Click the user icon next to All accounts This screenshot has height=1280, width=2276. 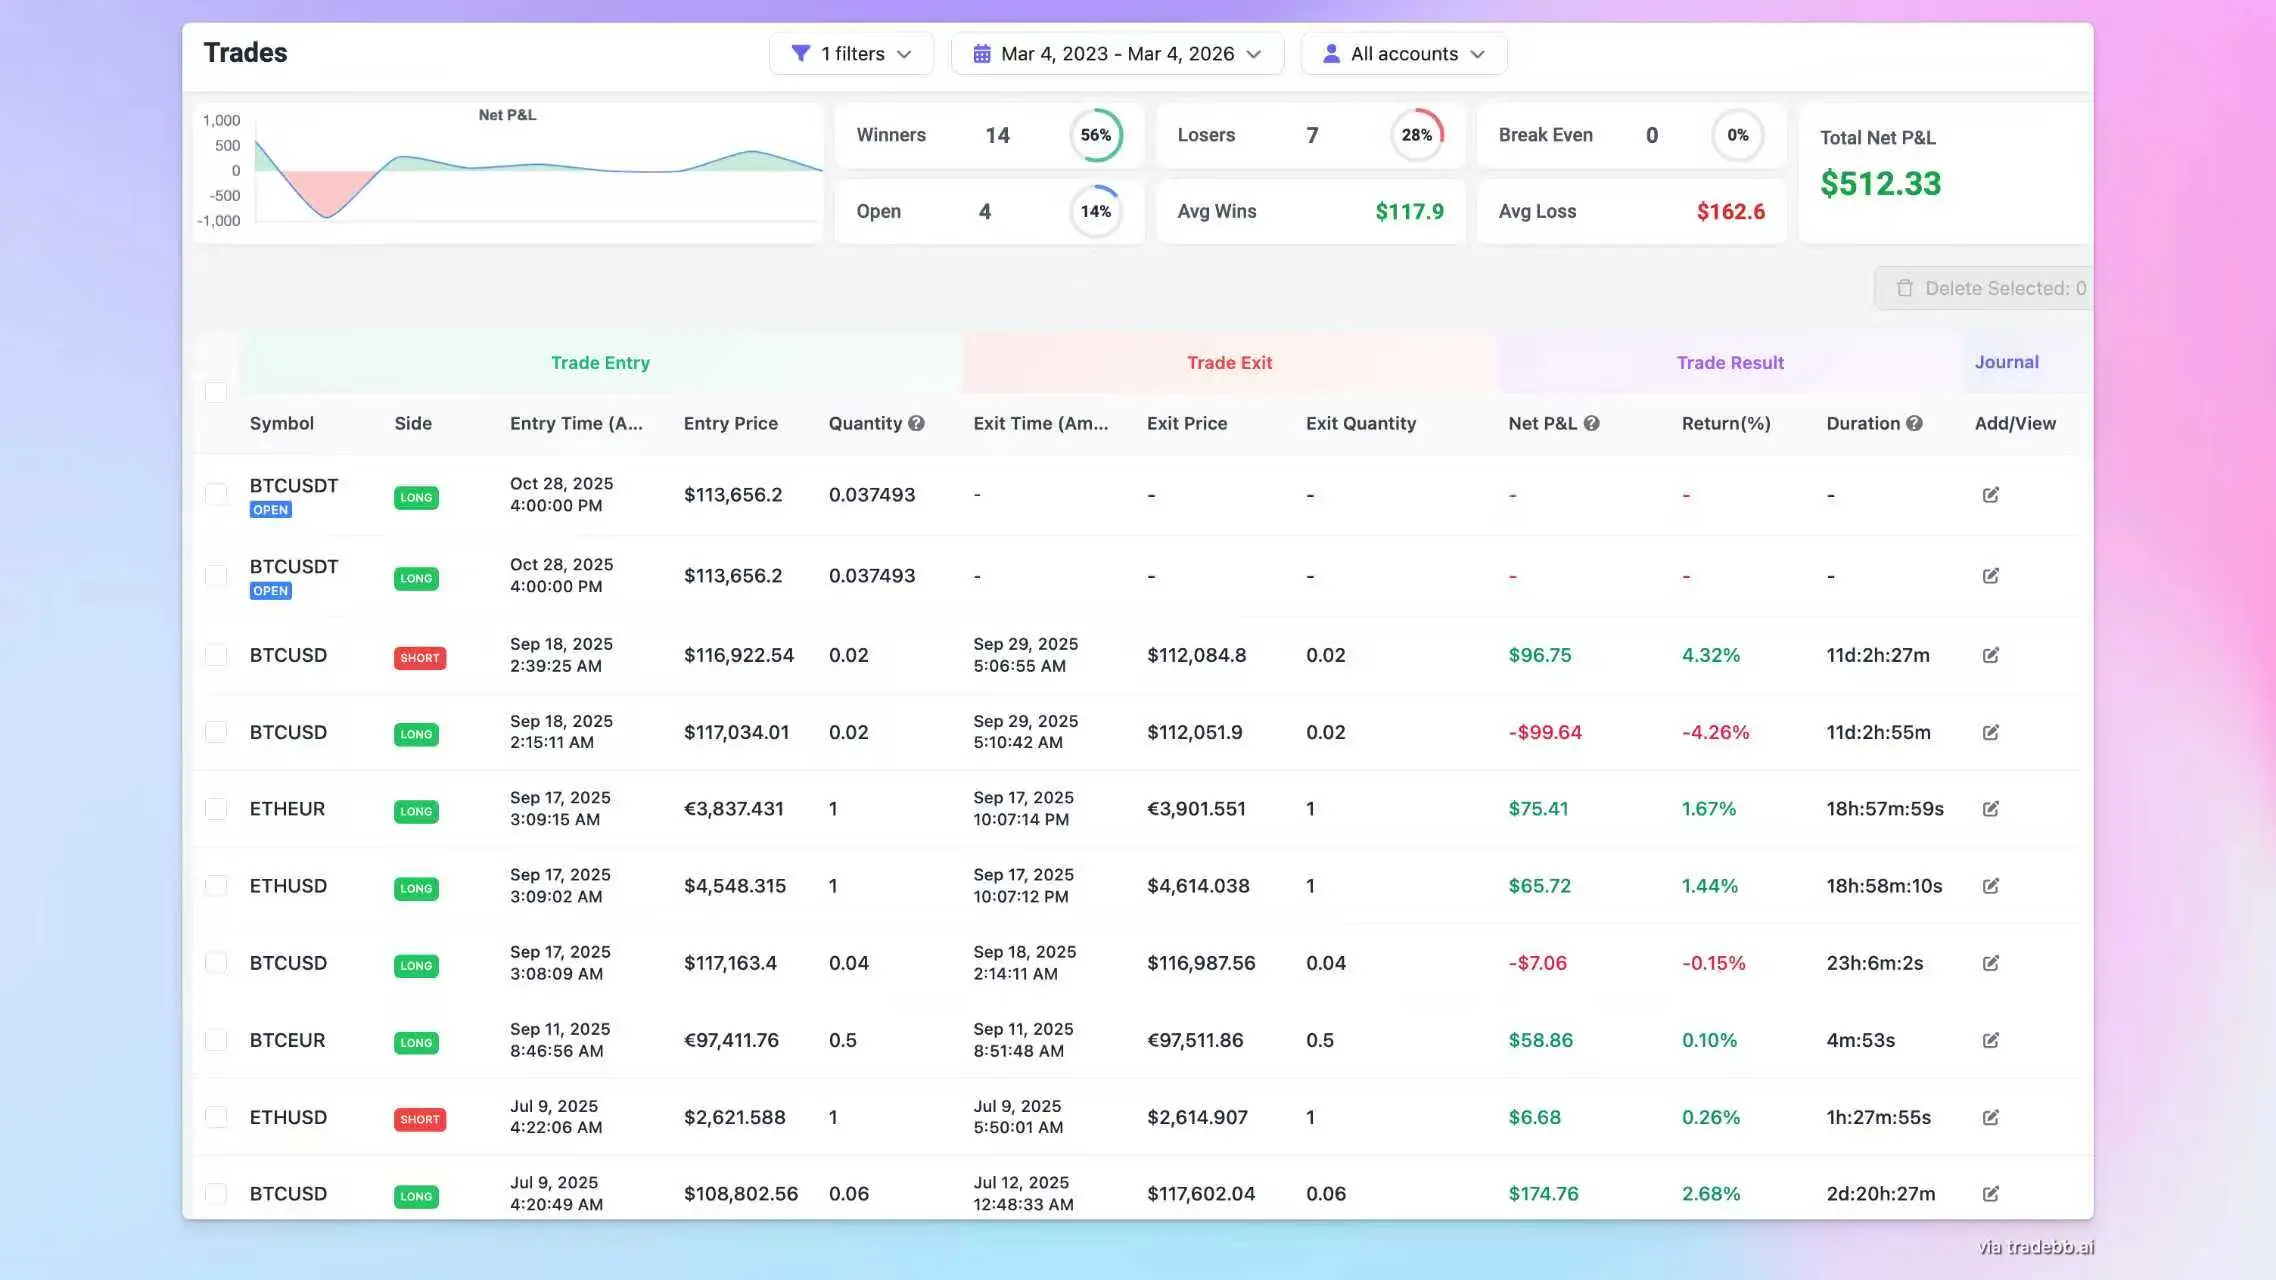pyautogui.click(x=1330, y=53)
